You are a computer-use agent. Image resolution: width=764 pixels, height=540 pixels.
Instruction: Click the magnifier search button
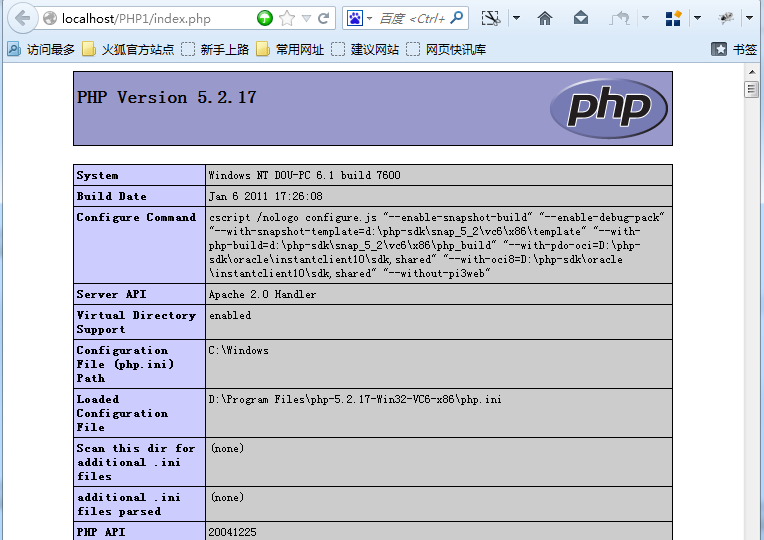pyautogui.click(x=457, y=19)
